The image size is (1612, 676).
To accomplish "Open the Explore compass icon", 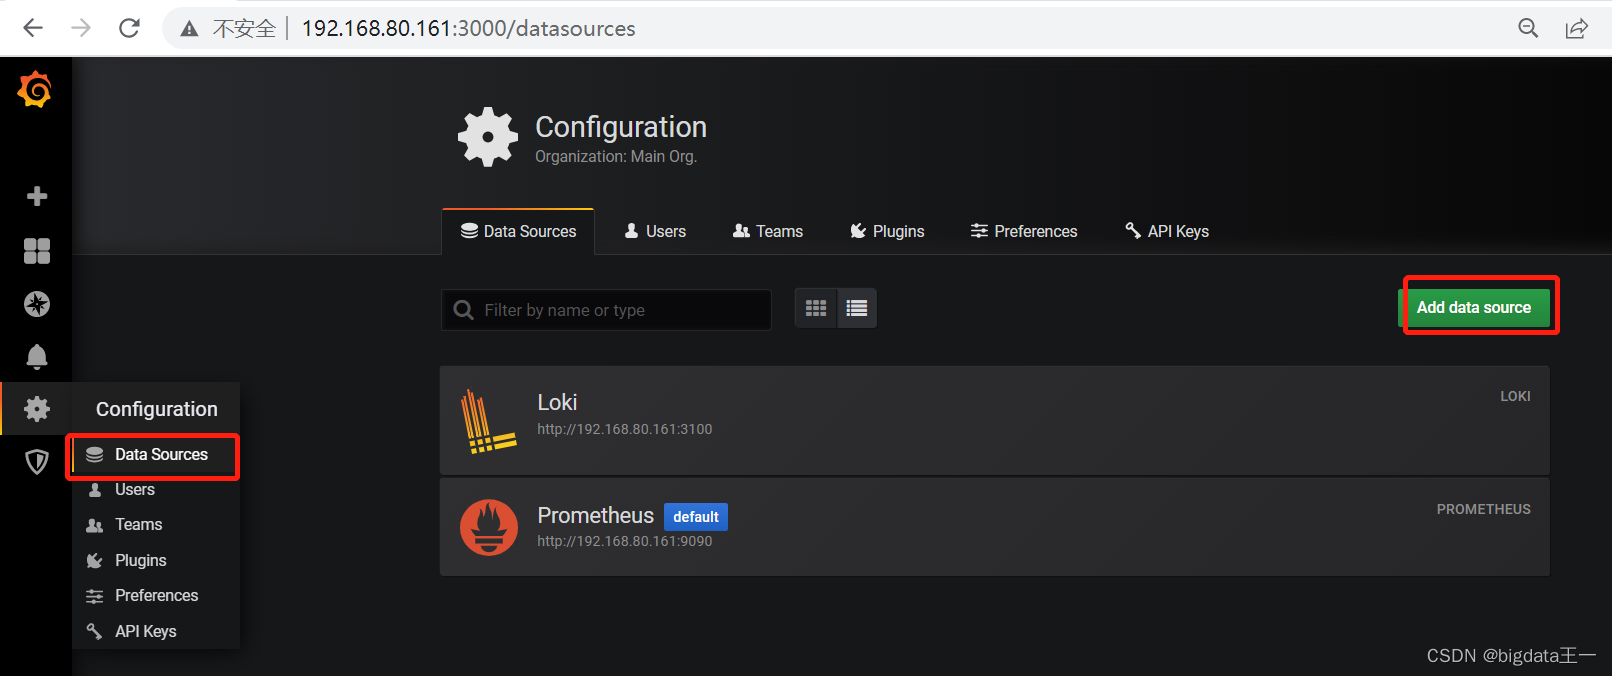I will [x=37, y=304].
